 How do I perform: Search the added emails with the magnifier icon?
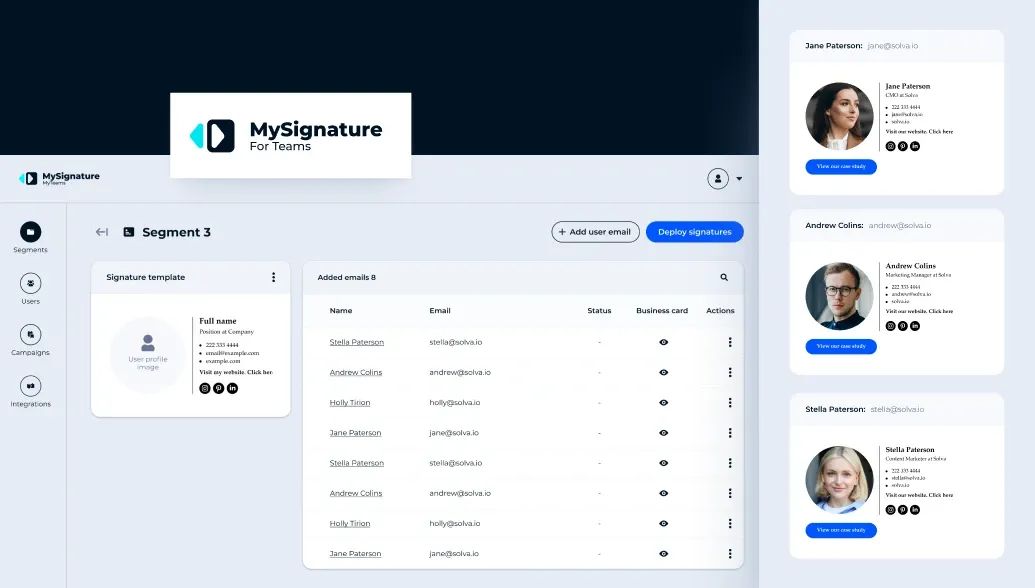pyautogui.click(x=724, y=277)
